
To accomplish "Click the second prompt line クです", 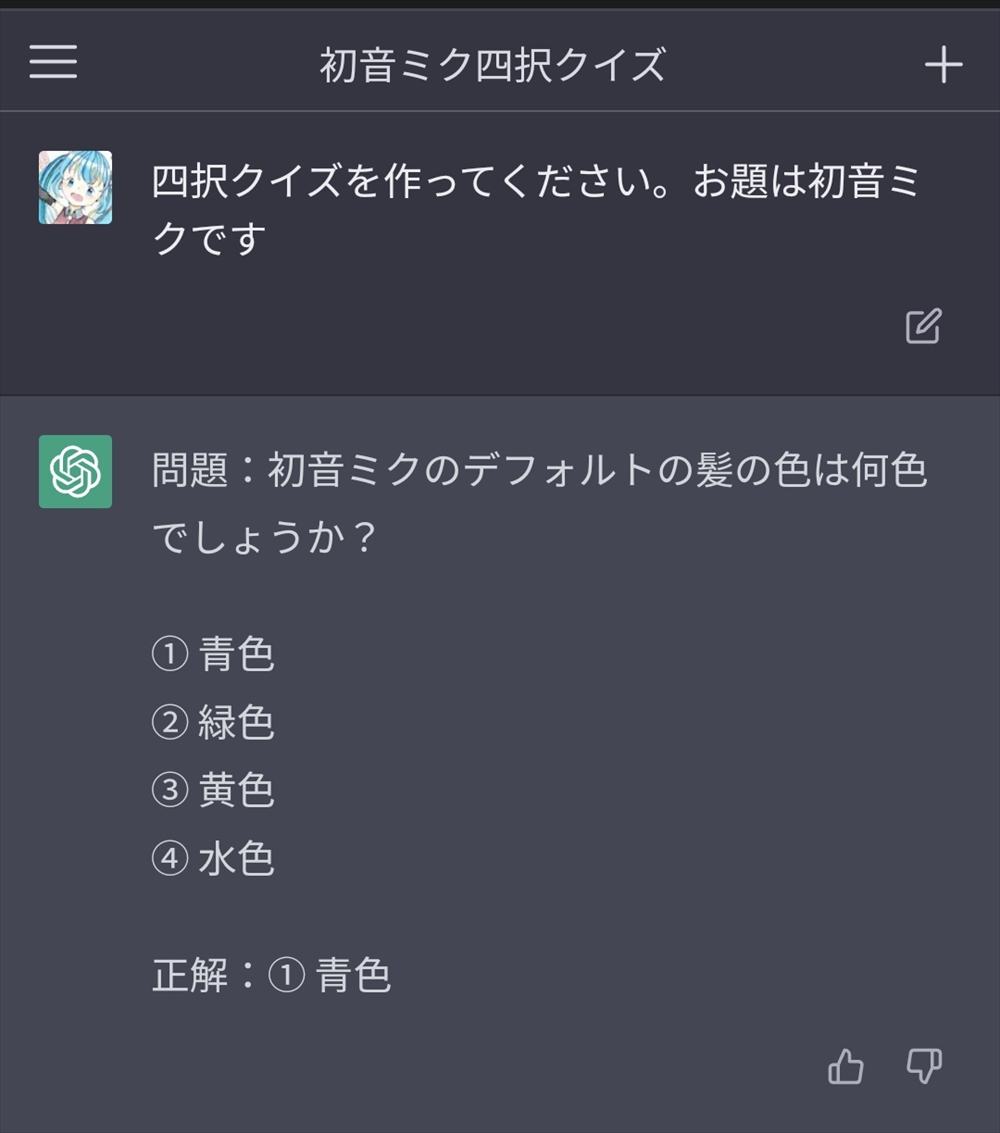I will (x=210, y=240).
